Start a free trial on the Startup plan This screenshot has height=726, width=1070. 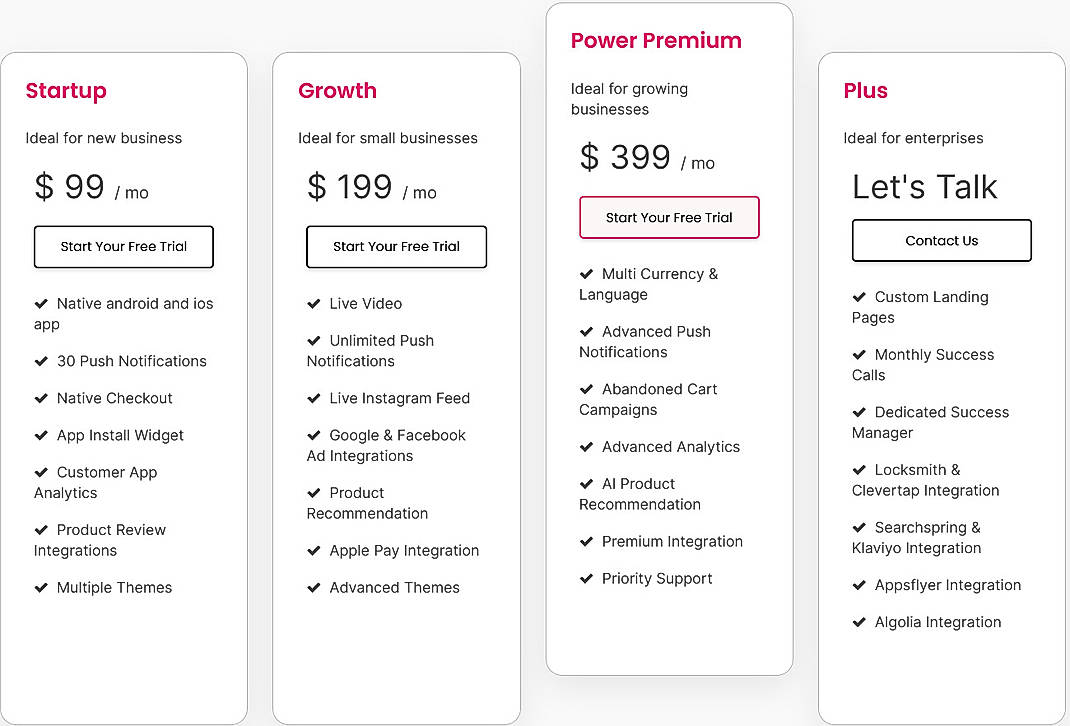click(x=123, y=247)
